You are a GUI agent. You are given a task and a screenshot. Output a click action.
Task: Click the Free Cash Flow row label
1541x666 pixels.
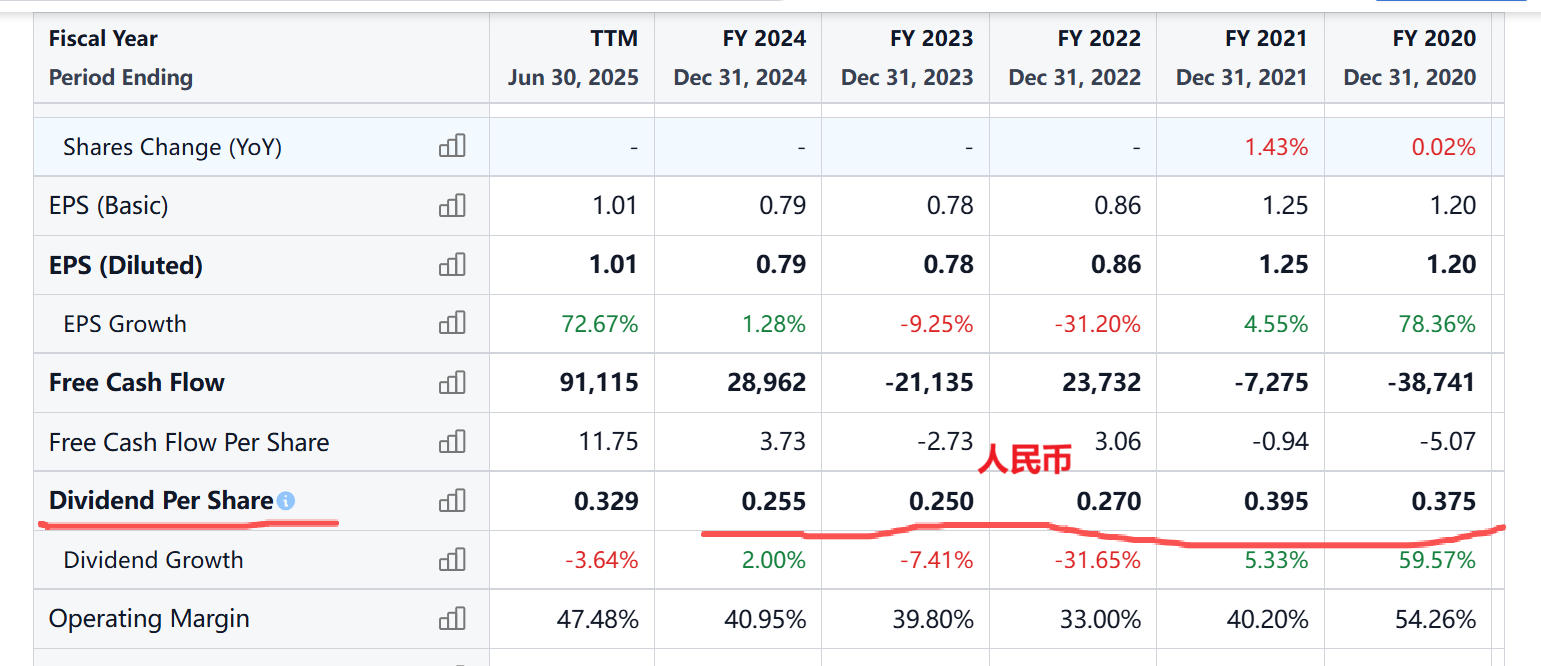coord(137,382)
